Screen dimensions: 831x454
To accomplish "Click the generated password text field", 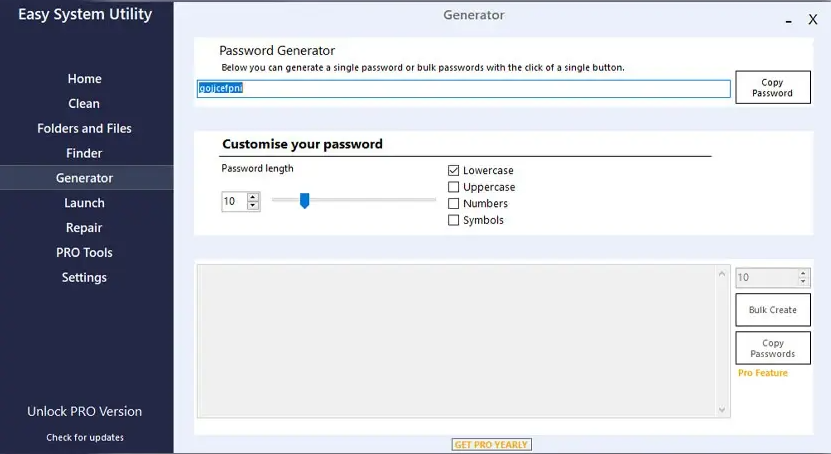I will pyautogui.click(x=464, y=89).
